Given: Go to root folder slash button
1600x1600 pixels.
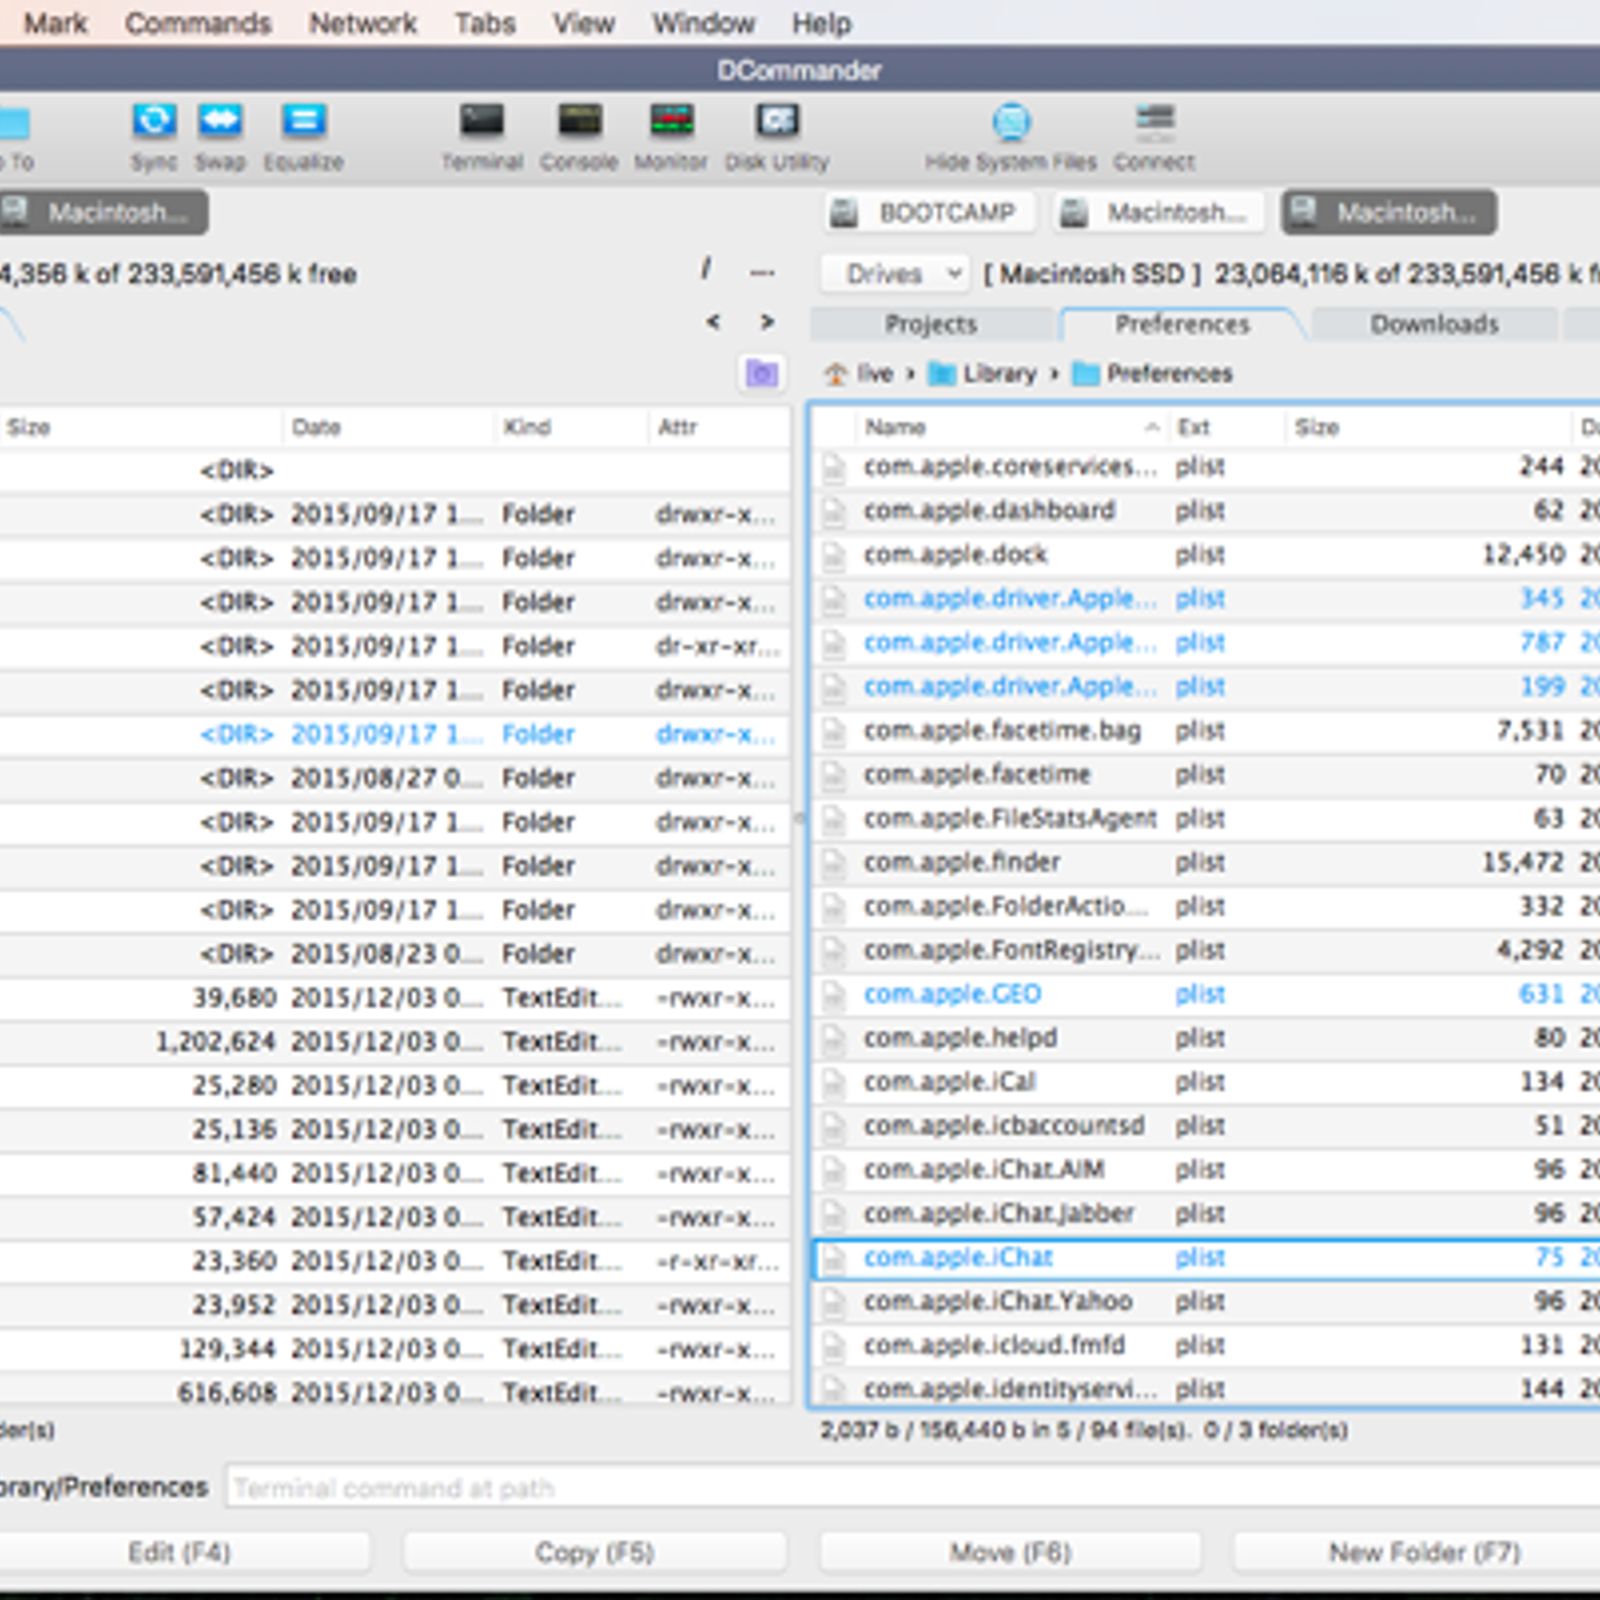Looking at the screenshot, I should 706,268.
